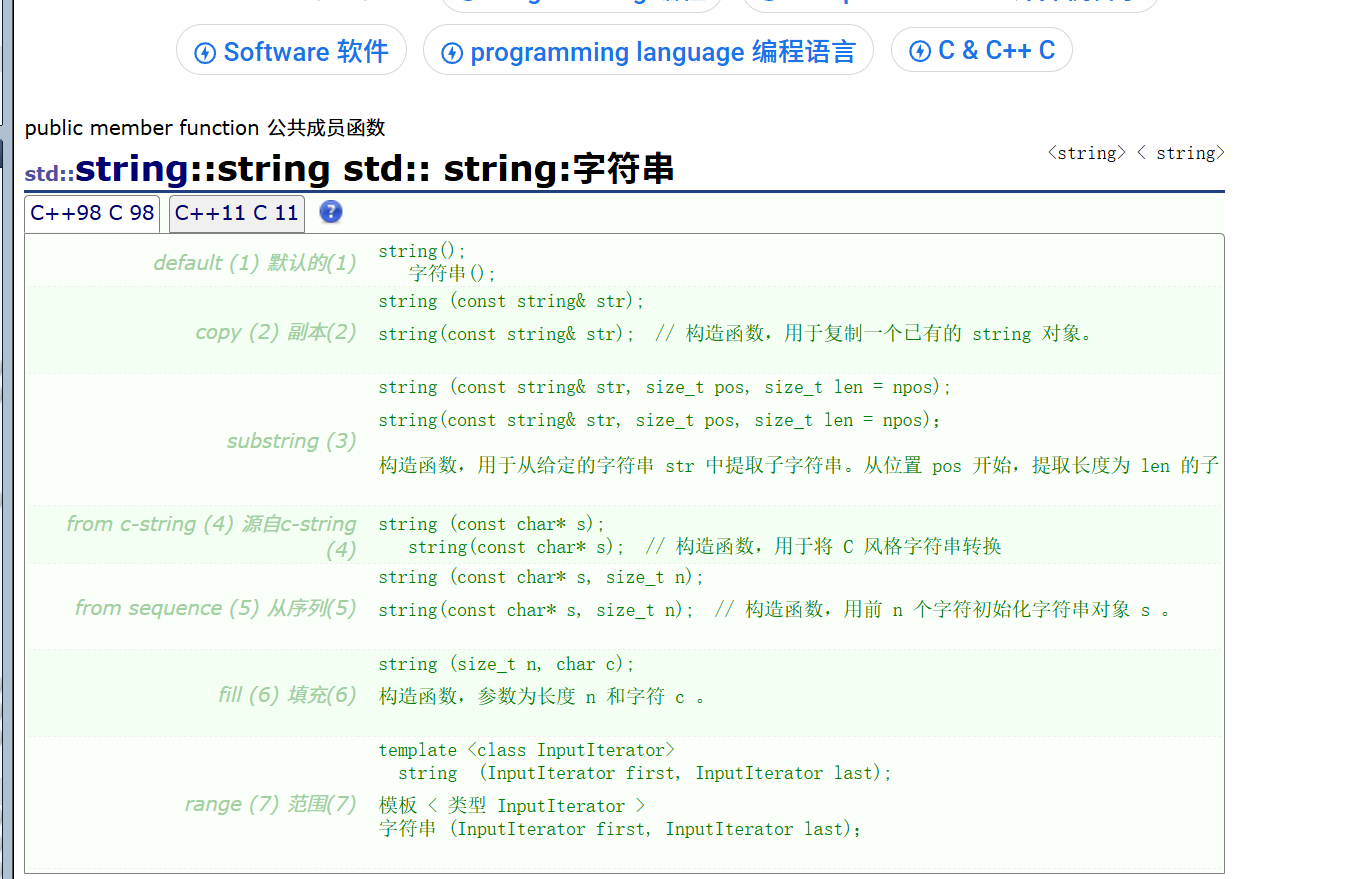Select 'public member function 公共成员函数' text
The width and height of the screenshot is (1362, 879).
(x=205, y=128)
